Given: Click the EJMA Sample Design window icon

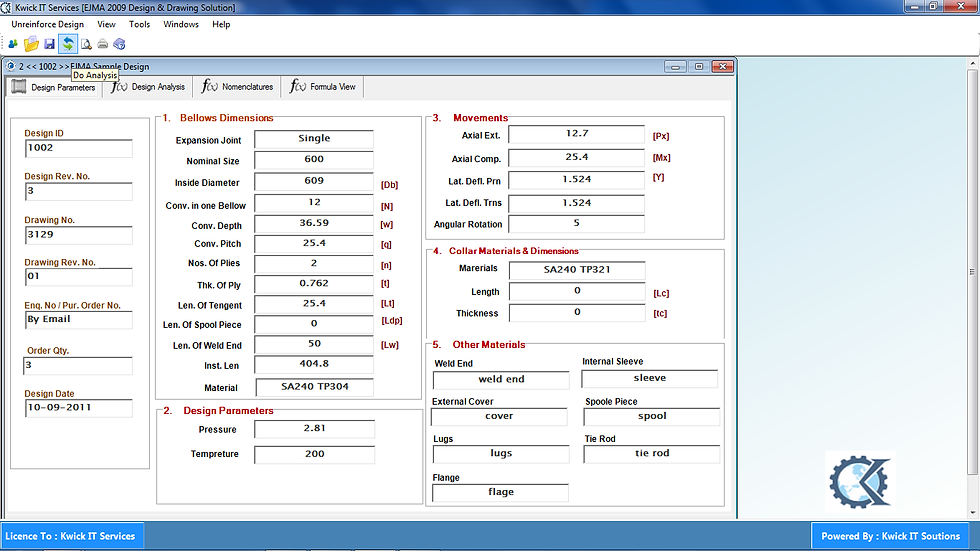Looking at the screenshot, I should click(x=11, y=66).
